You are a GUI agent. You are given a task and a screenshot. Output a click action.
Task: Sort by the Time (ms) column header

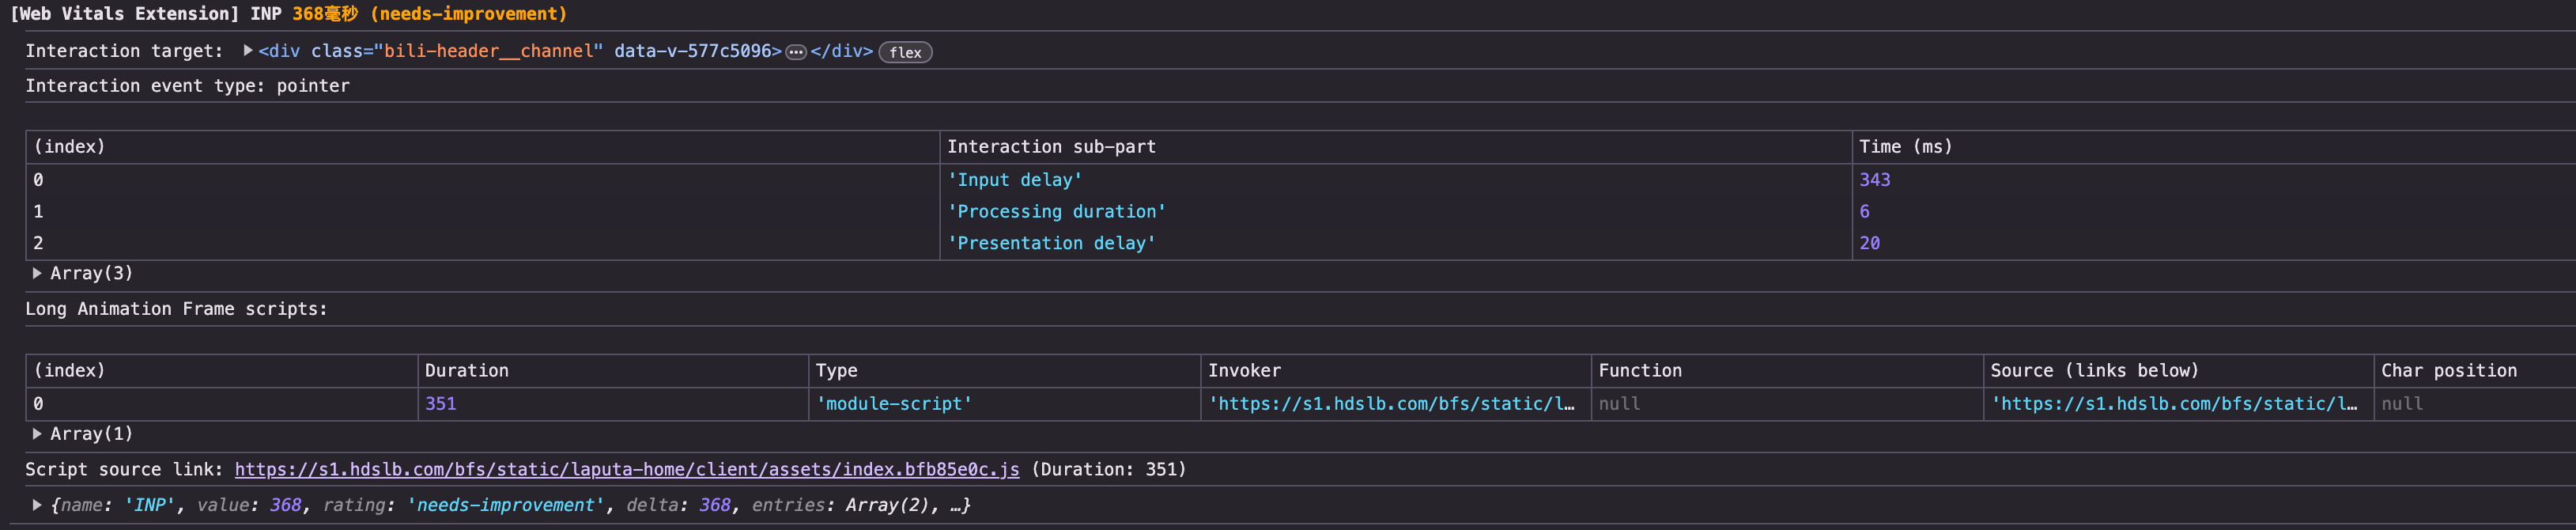click(1905, 147)
